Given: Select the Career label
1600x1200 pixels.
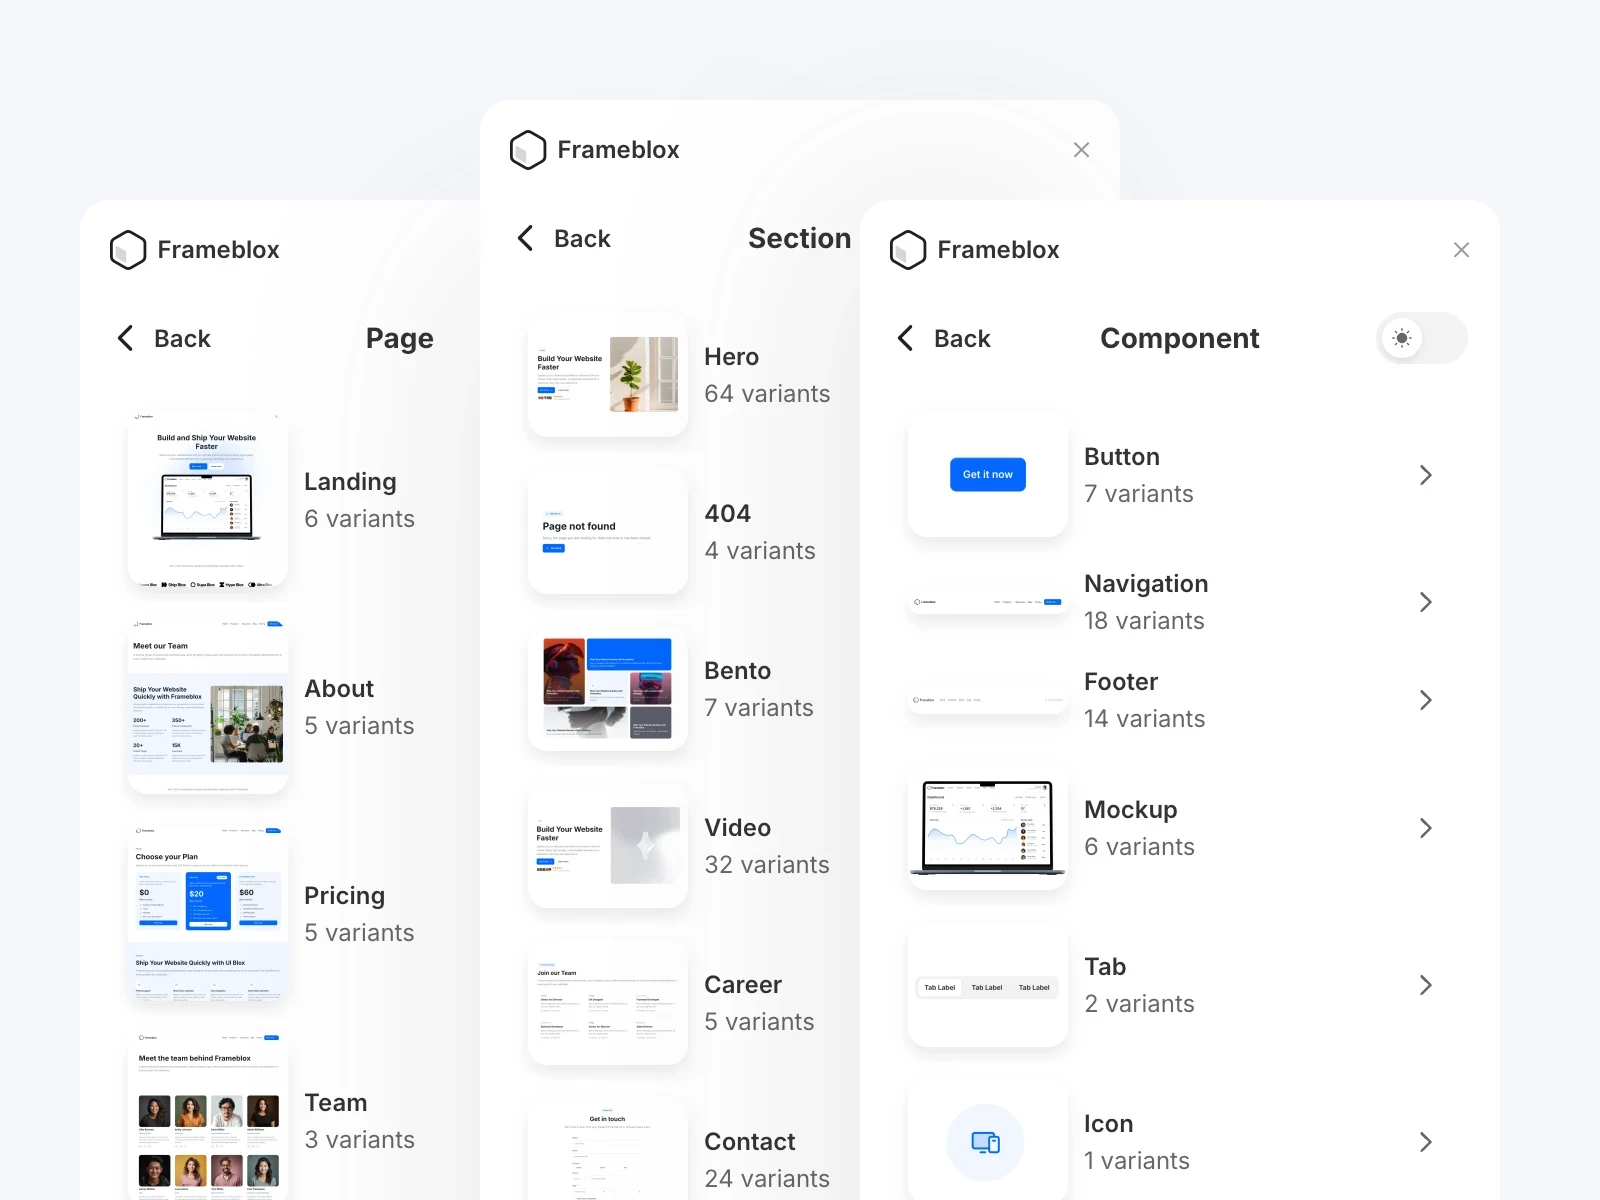Looking at the screenshot, I should click(x=743, y=985).
